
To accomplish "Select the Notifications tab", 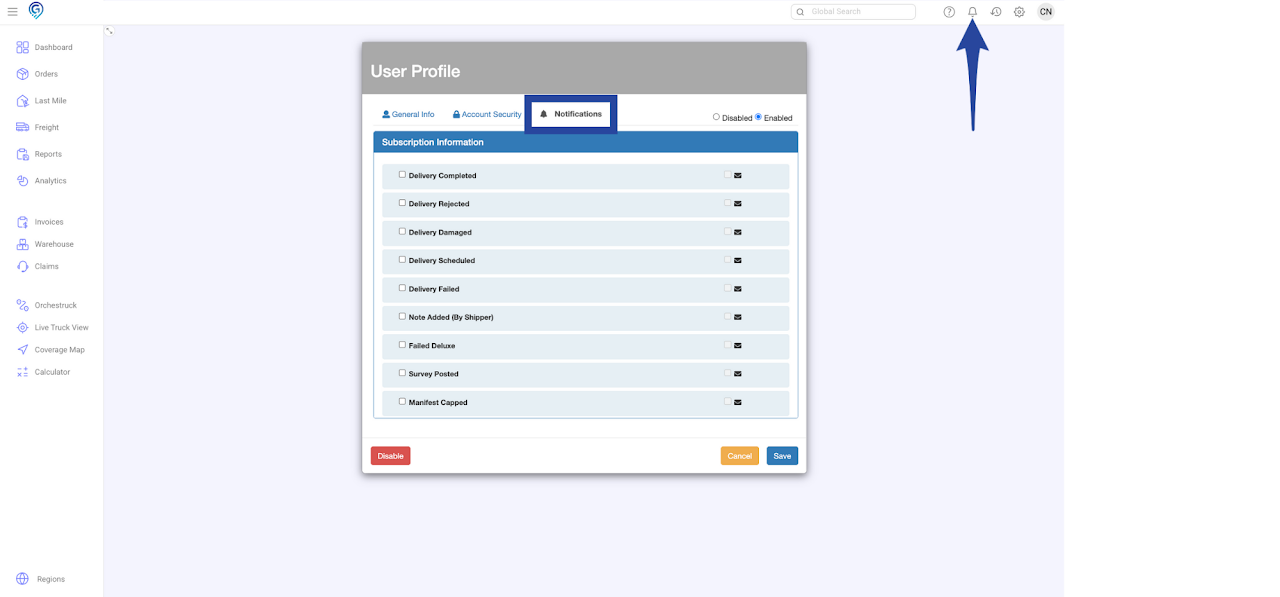I will pos(571,114).
